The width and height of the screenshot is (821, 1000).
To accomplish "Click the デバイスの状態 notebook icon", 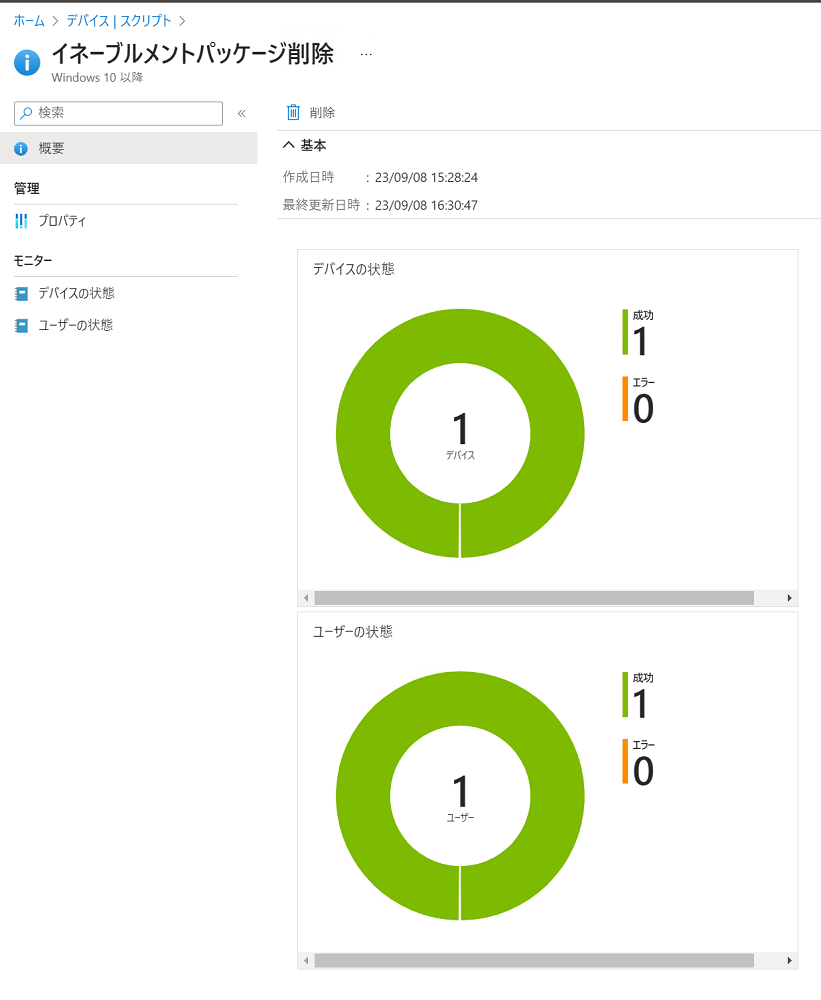I will coord(21,294).
